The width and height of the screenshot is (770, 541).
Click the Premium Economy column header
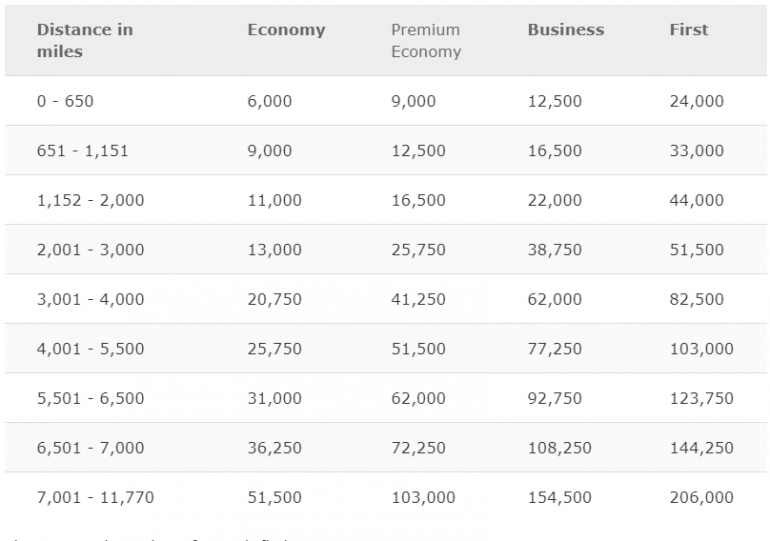[426, 40]
